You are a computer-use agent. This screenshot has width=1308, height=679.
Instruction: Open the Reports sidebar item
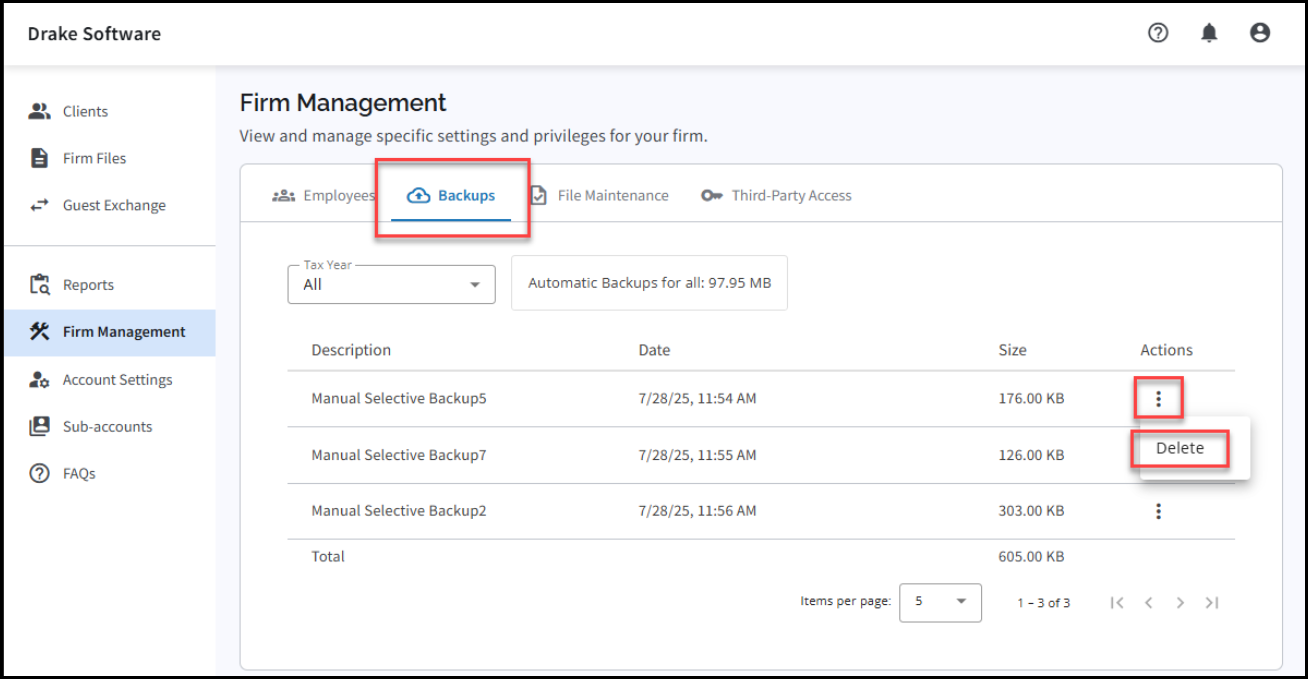coord(88,285)
